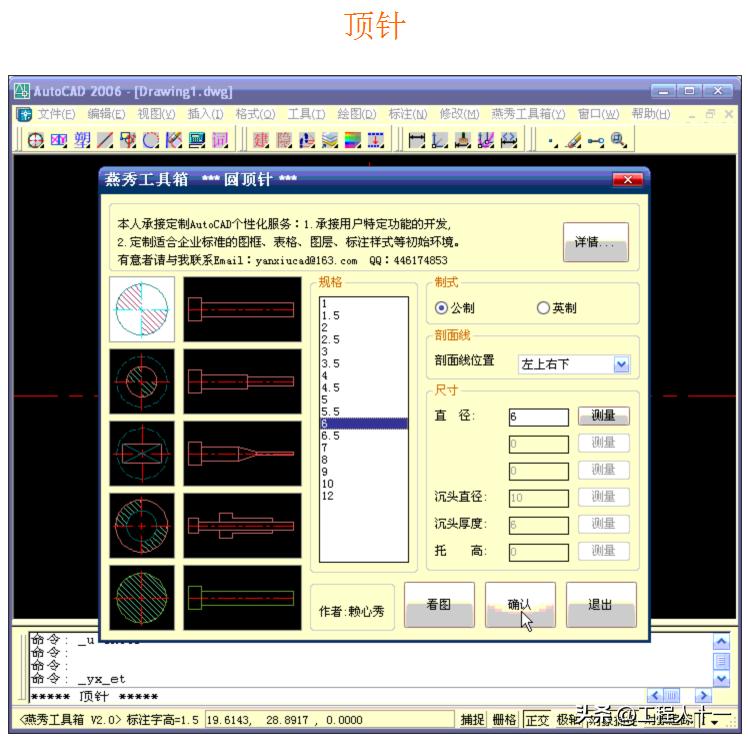Click the 建 layer toolbar icon

261,140
